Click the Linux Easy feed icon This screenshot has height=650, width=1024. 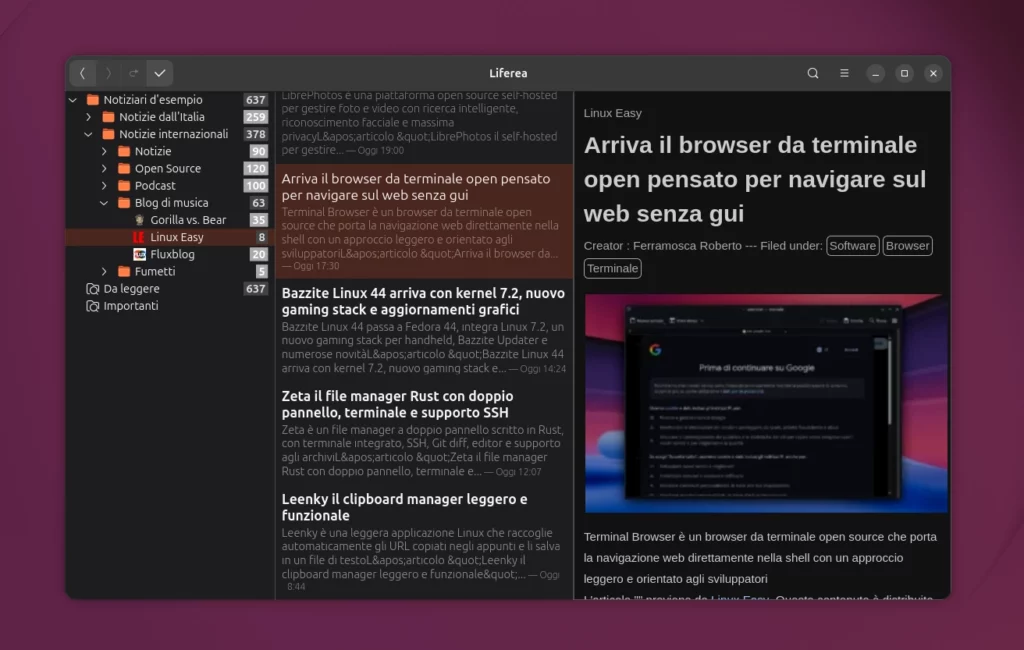(x=139, y=237)
